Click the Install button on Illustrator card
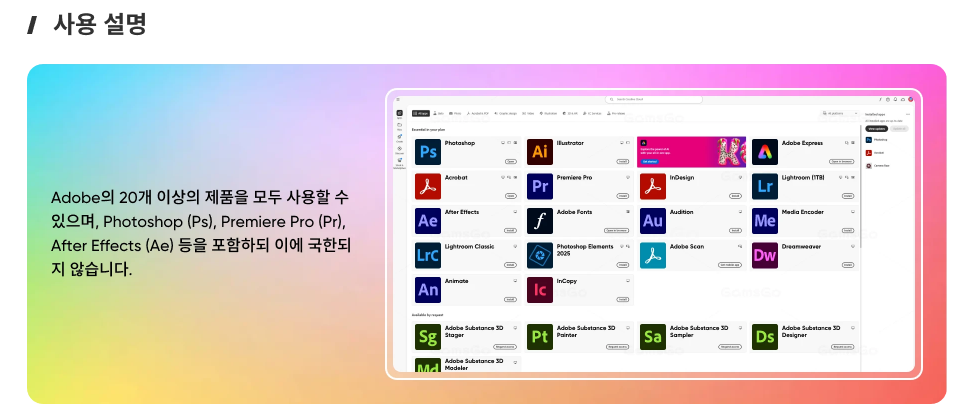This screenshot has width=960, height=417. (x=623, y=162)
